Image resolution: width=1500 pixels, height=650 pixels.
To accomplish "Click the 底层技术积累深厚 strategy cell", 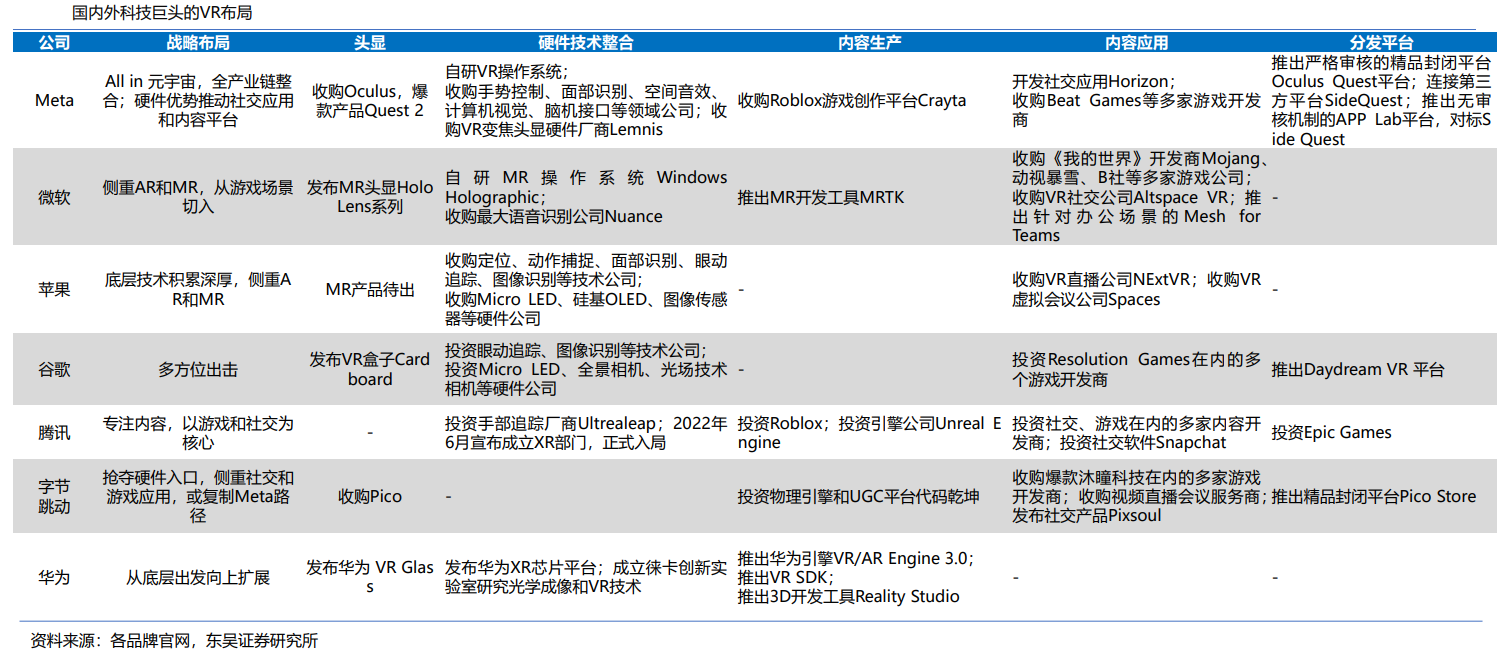I will [x=198, y=290].
